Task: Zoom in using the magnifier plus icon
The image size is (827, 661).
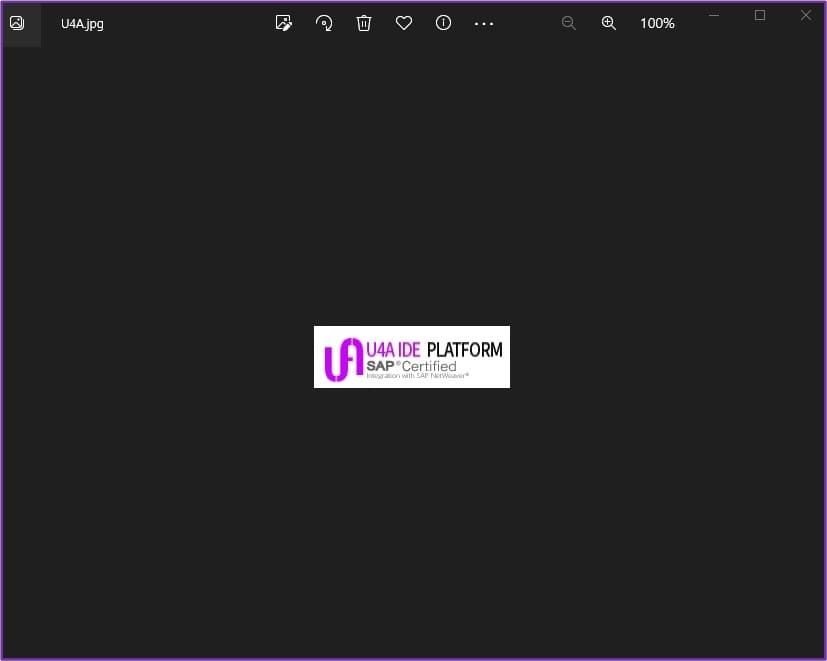Action: (609, 23)
